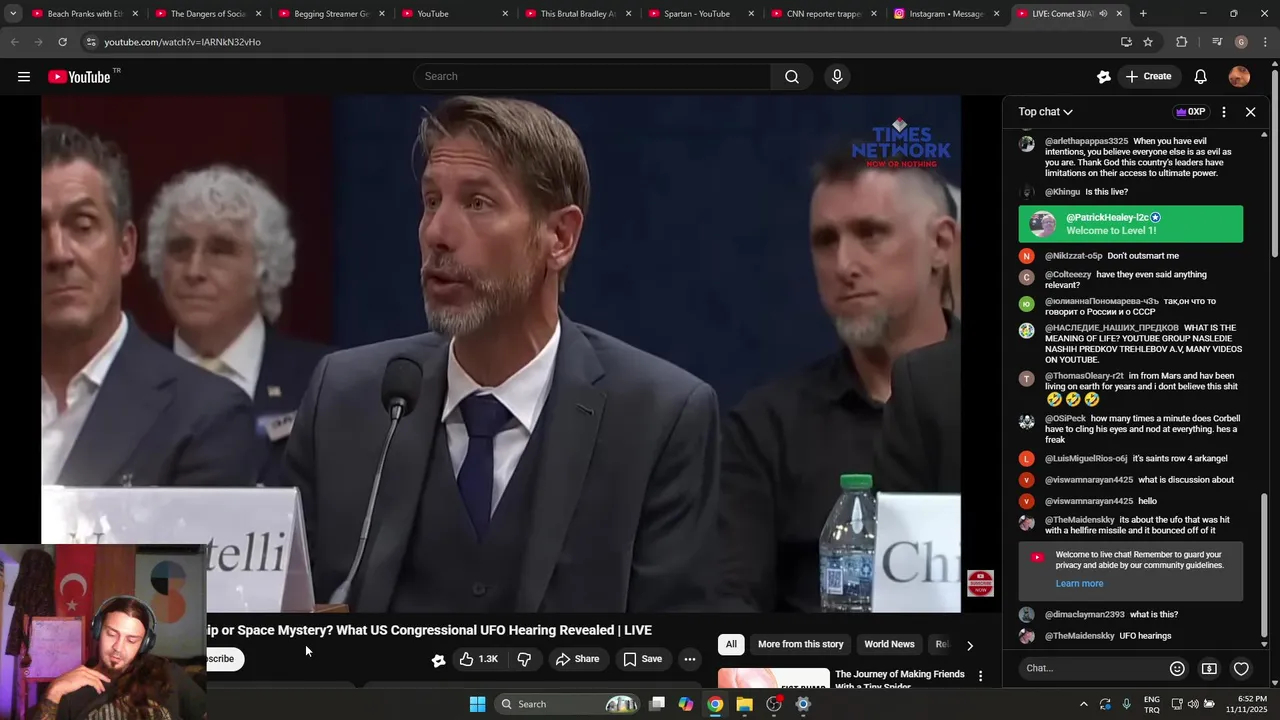The width and height of the screenshot is (1280, 720).
Task: Expand the Top chat mode dropdown
Action: (1046, 112)
